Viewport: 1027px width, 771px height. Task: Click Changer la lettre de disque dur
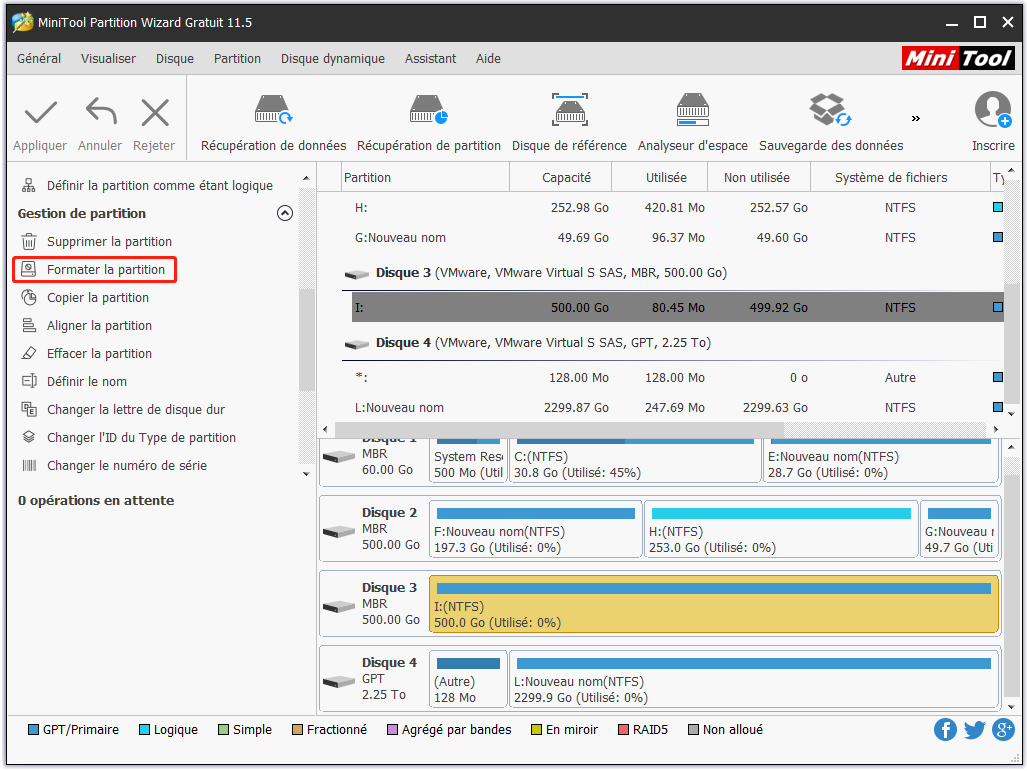coord(123,409)
